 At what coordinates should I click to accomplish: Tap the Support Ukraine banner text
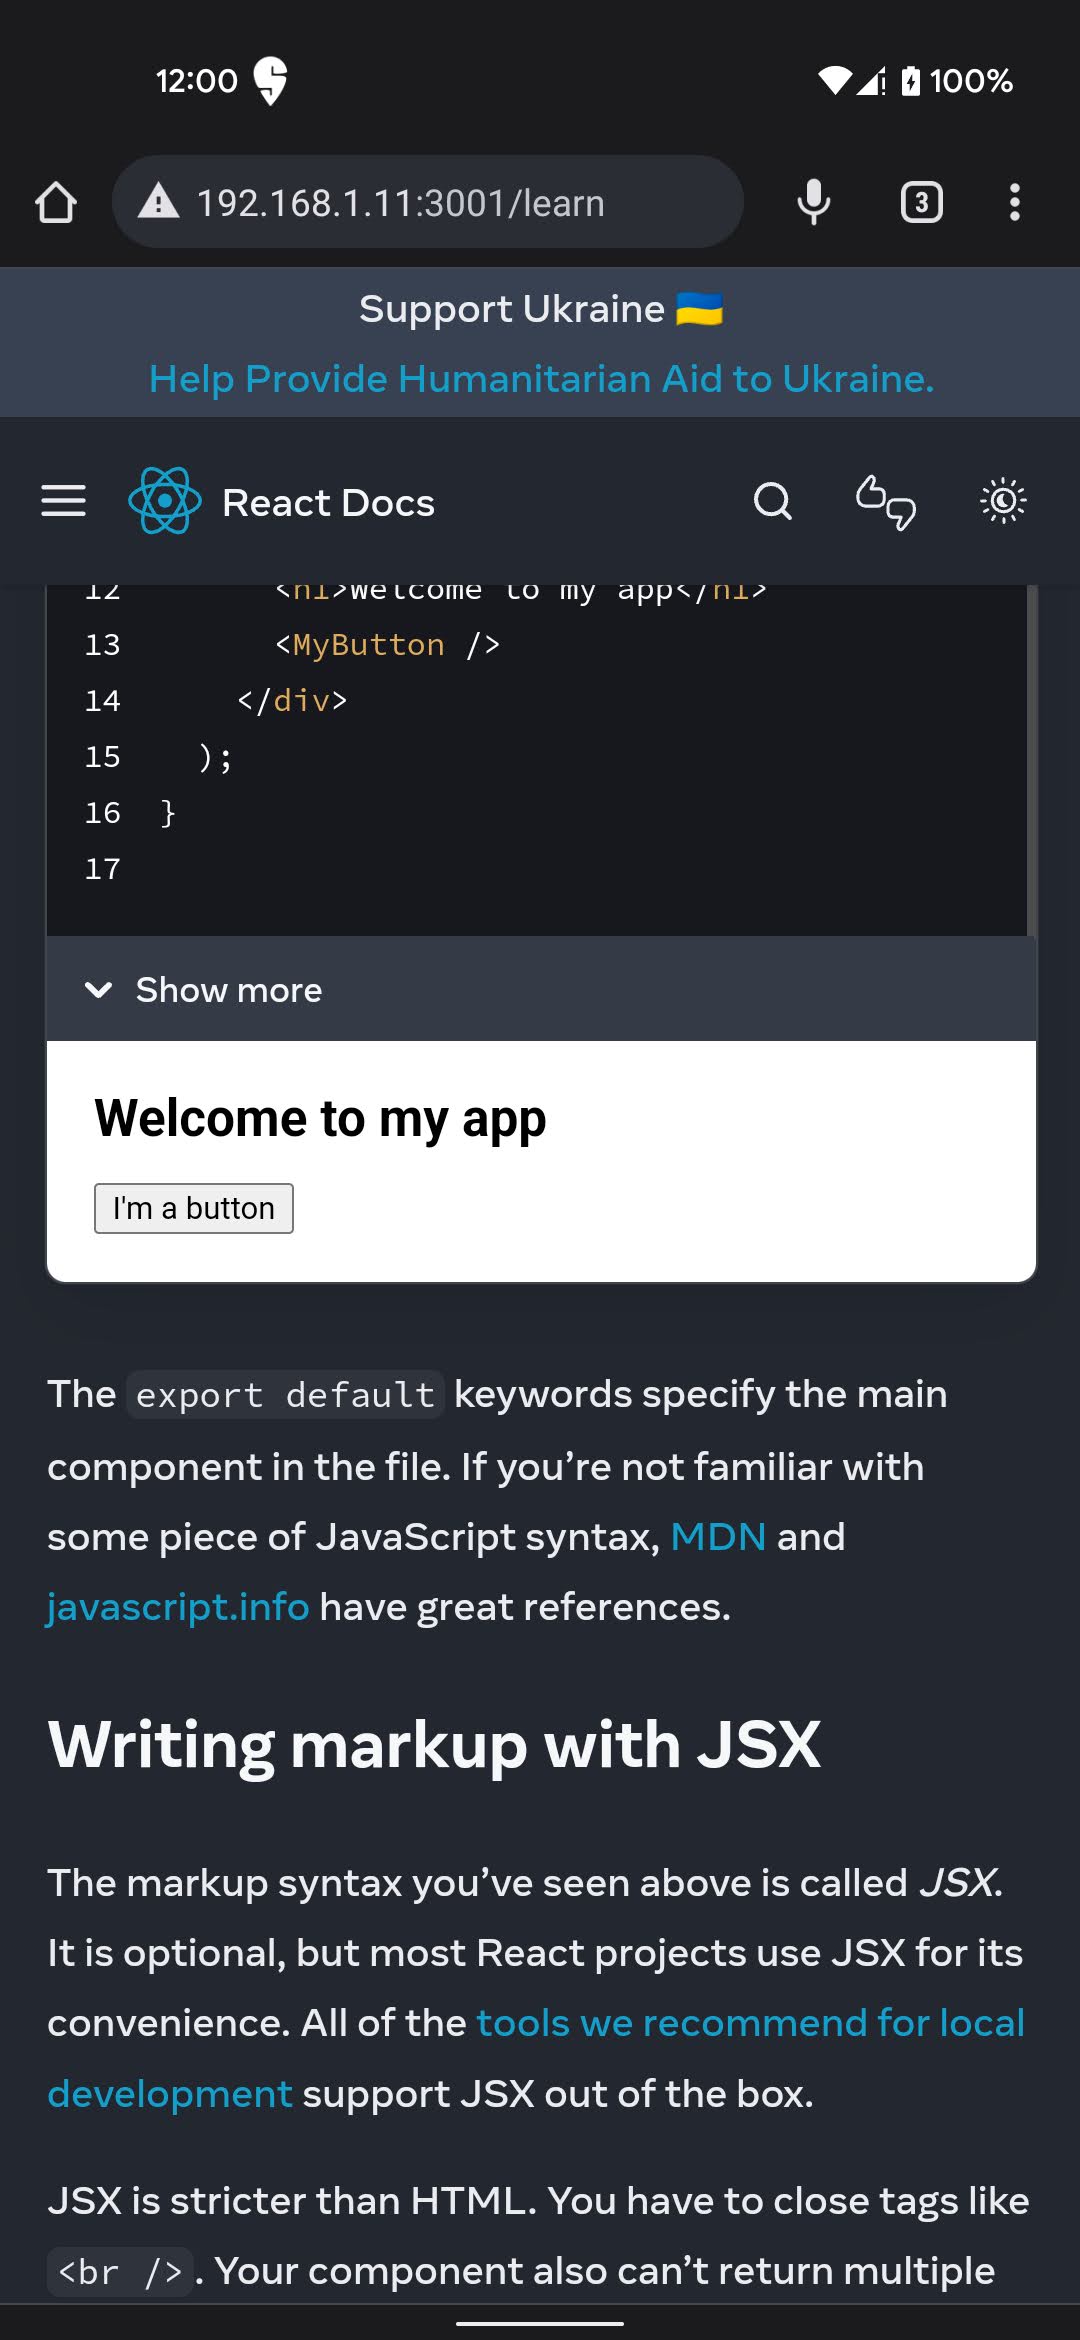(x=541, y=309)
